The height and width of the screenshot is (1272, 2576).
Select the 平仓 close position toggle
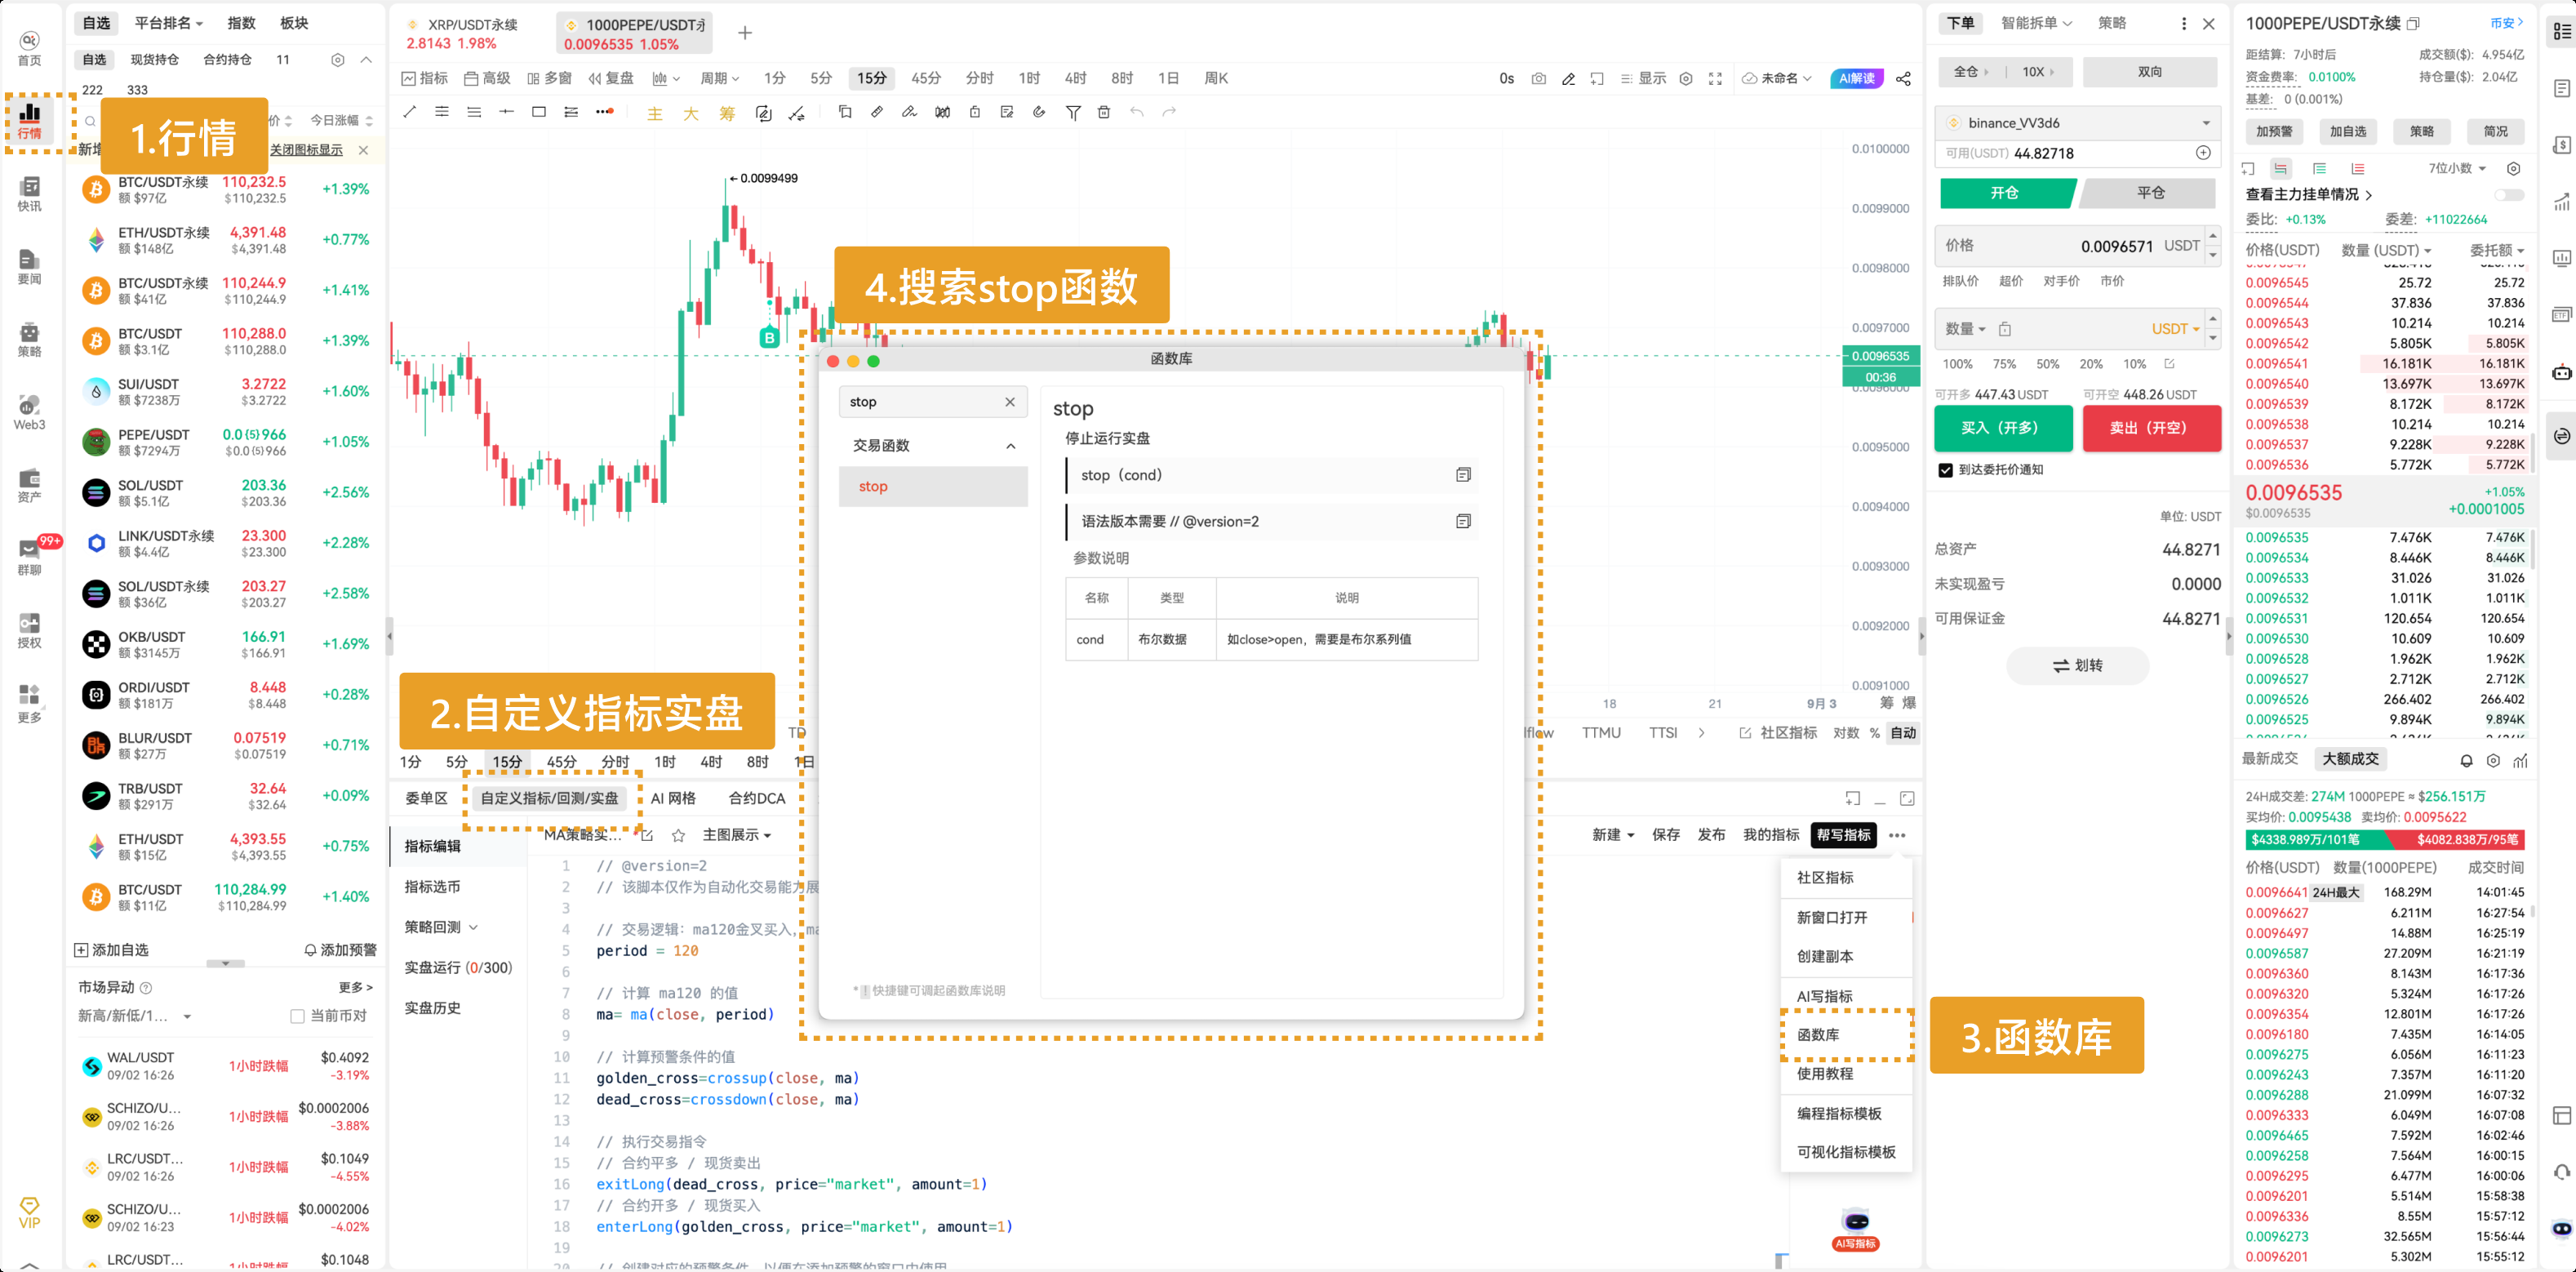tap(2150, 193)
